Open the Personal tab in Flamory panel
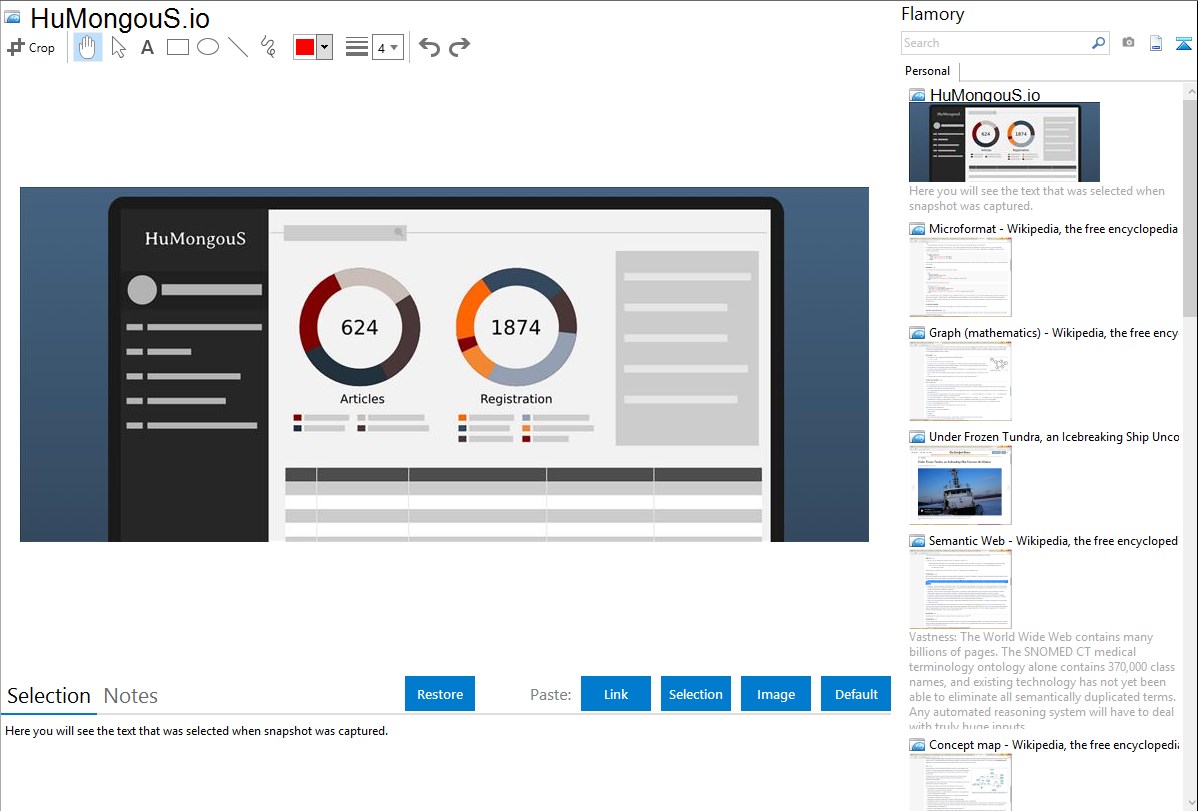Image resolution: width=1198 pixels, height=811 pixels. 927,71
